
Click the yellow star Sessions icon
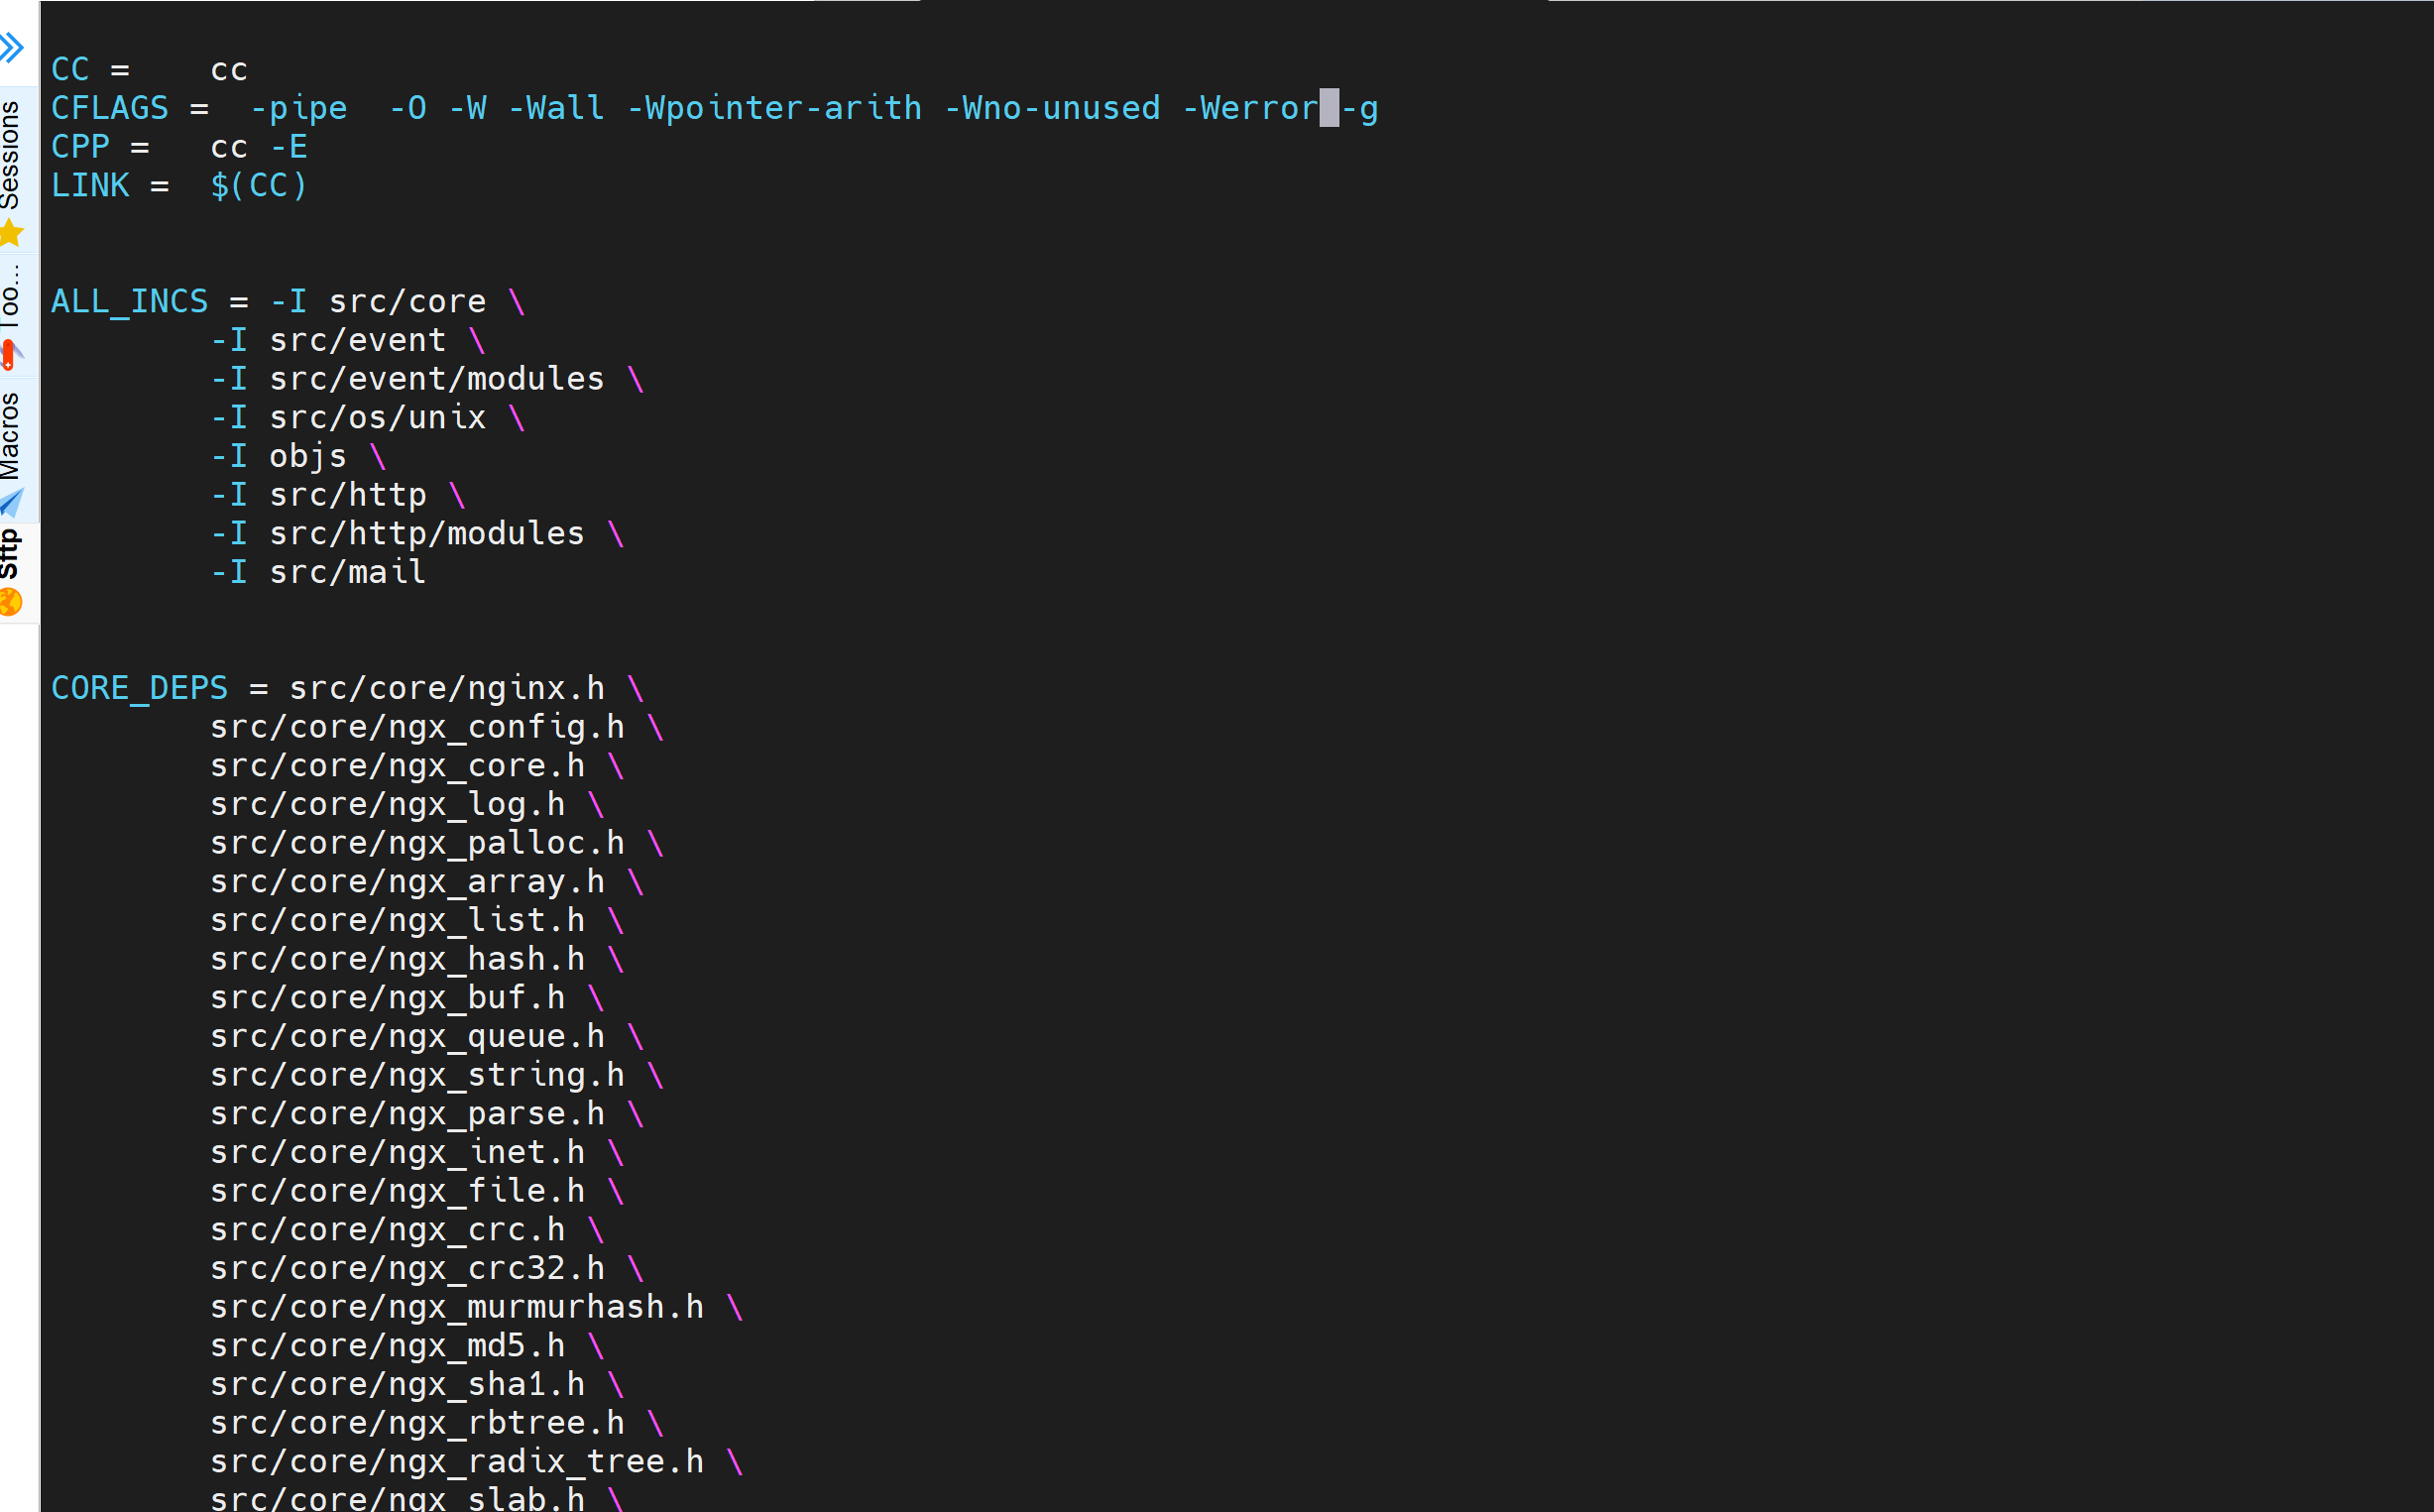(x=12, y=234)
